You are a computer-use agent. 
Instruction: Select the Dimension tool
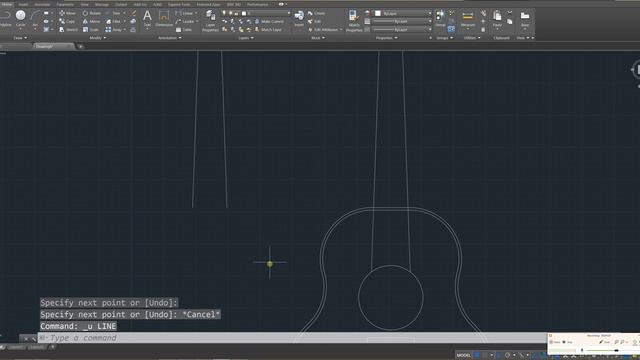coord(164,19)
